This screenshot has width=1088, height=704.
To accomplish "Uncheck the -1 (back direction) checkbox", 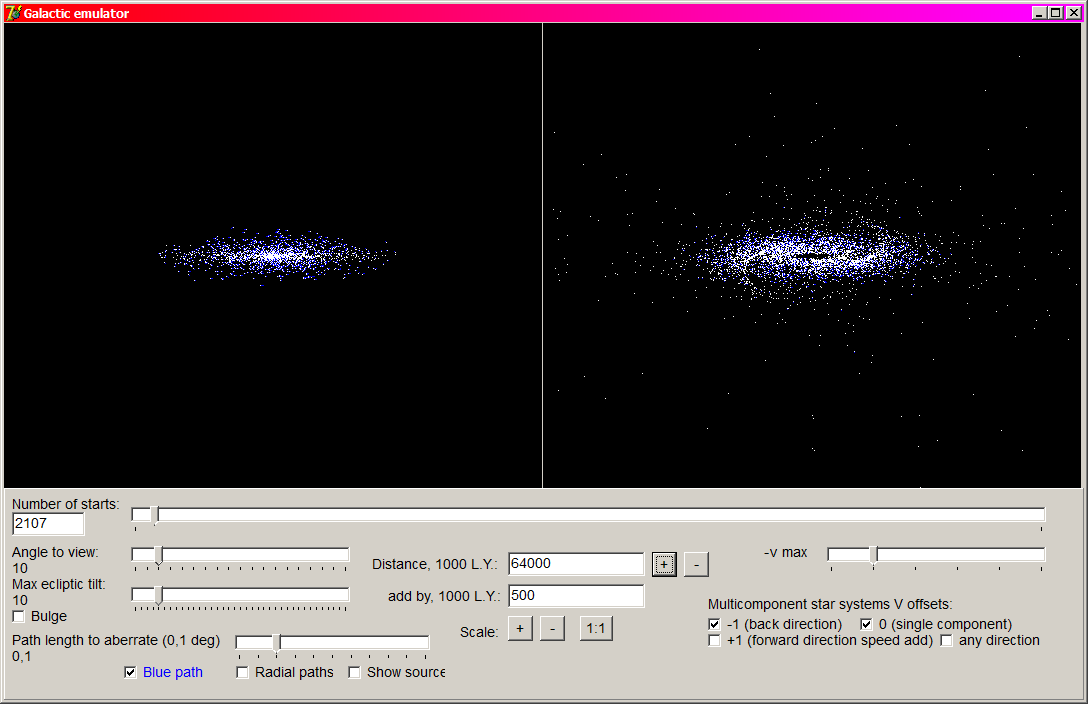I will point(714,624).
